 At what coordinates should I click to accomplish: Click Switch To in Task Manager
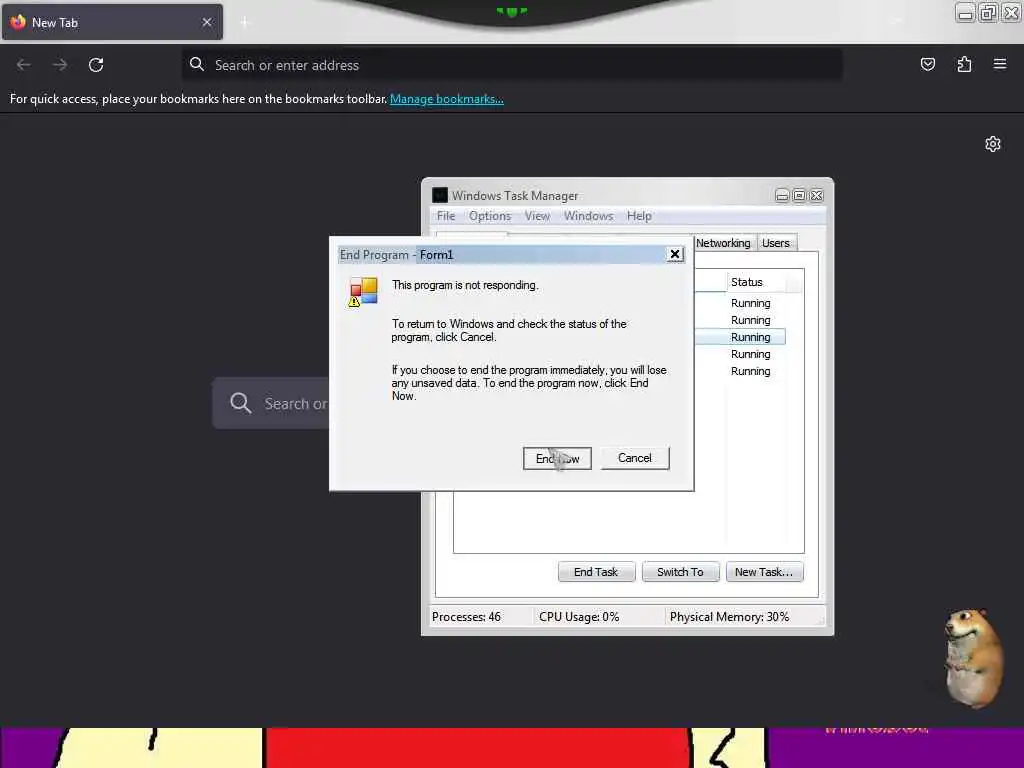[x=680, y=572]
